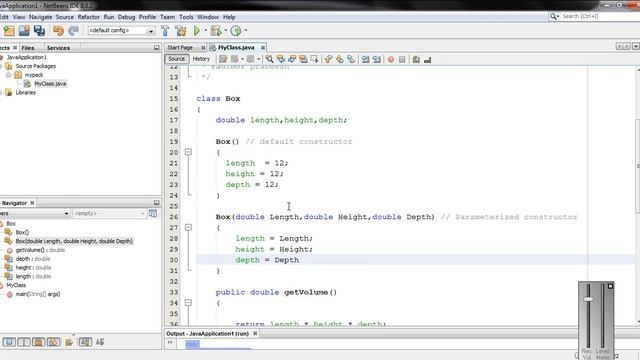Screen dimensions: 640x360
Task: Click the Uncomment editor toolbar icon
Action: click(x=427, y=60)
